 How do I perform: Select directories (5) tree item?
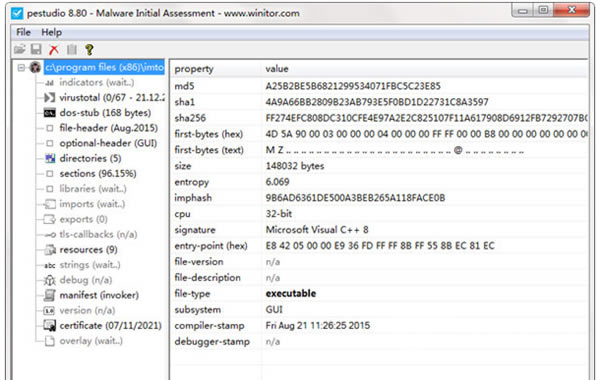pos(90,158)
